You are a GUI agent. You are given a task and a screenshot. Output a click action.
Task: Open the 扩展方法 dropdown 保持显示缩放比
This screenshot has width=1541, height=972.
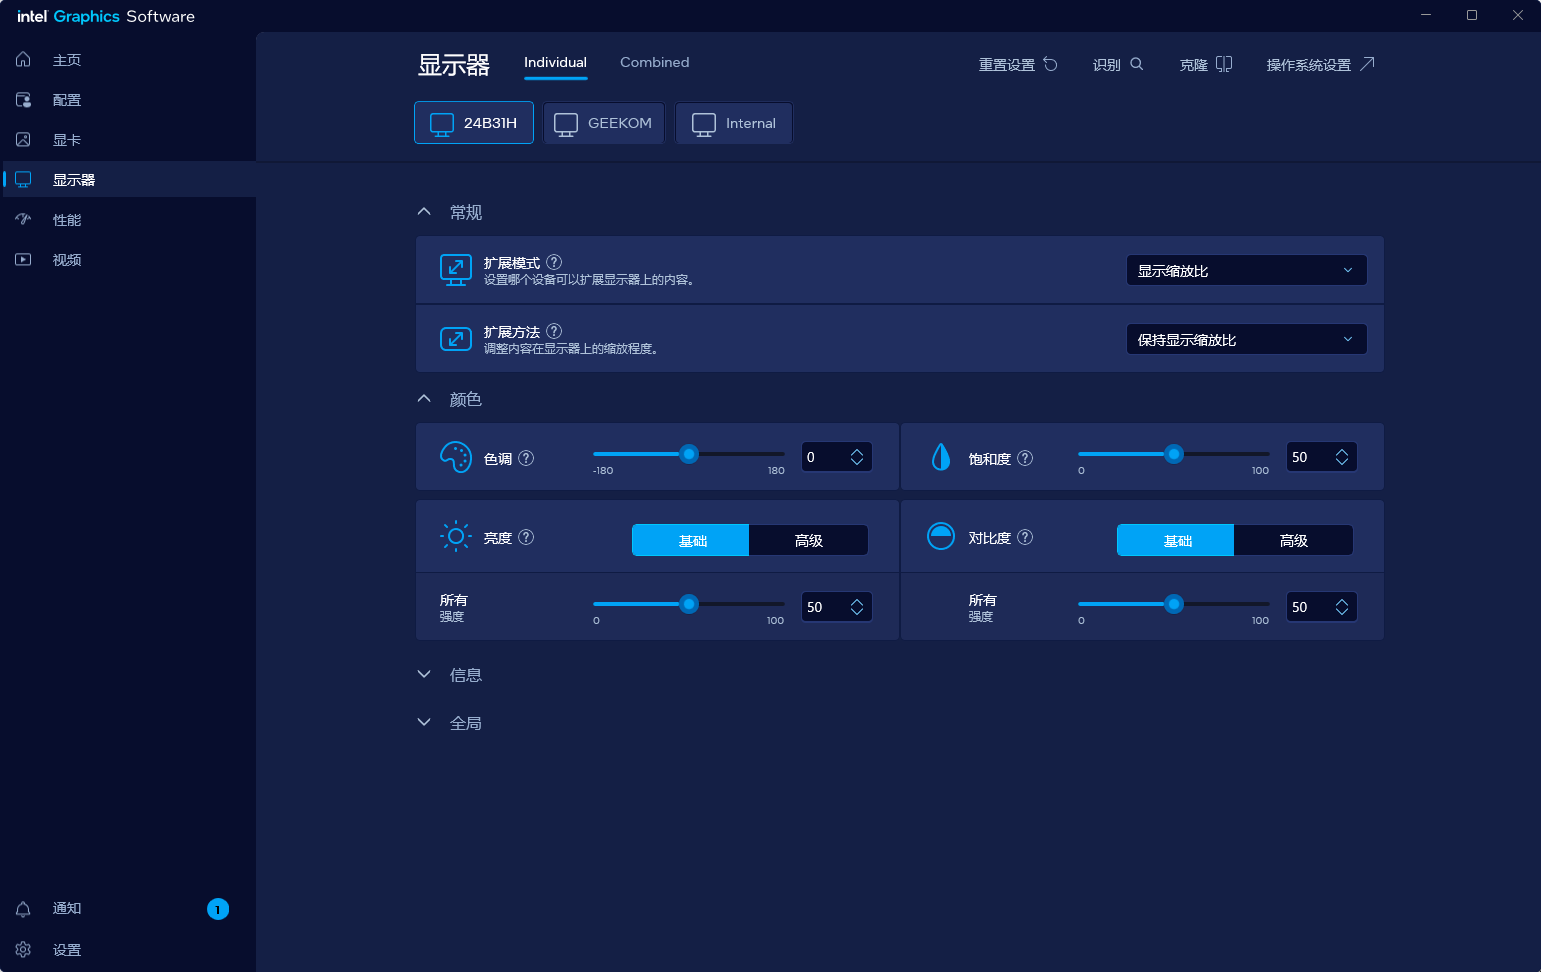point(1245,339)
